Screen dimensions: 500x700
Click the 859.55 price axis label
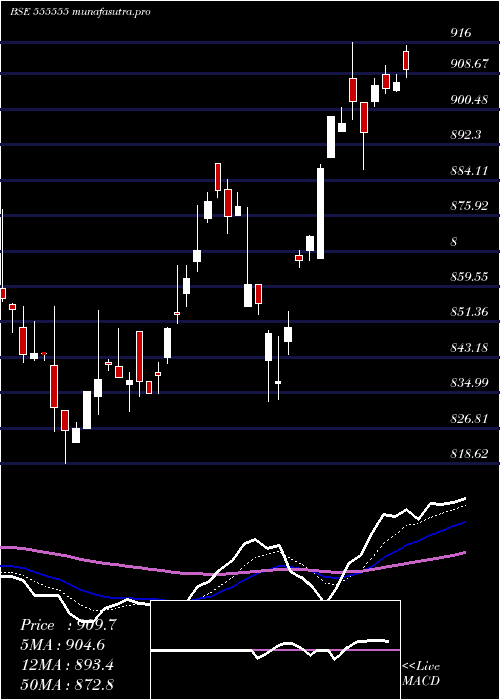pos(469,276)
